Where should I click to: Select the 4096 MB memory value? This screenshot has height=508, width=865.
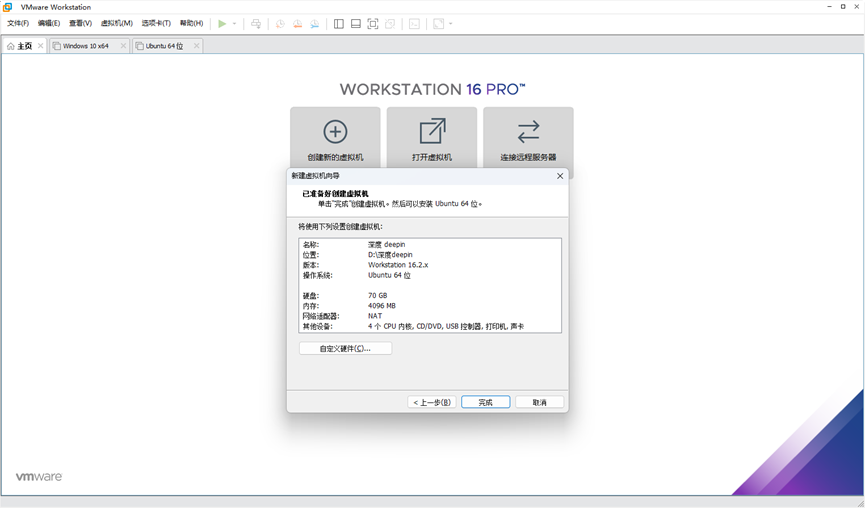382,306
